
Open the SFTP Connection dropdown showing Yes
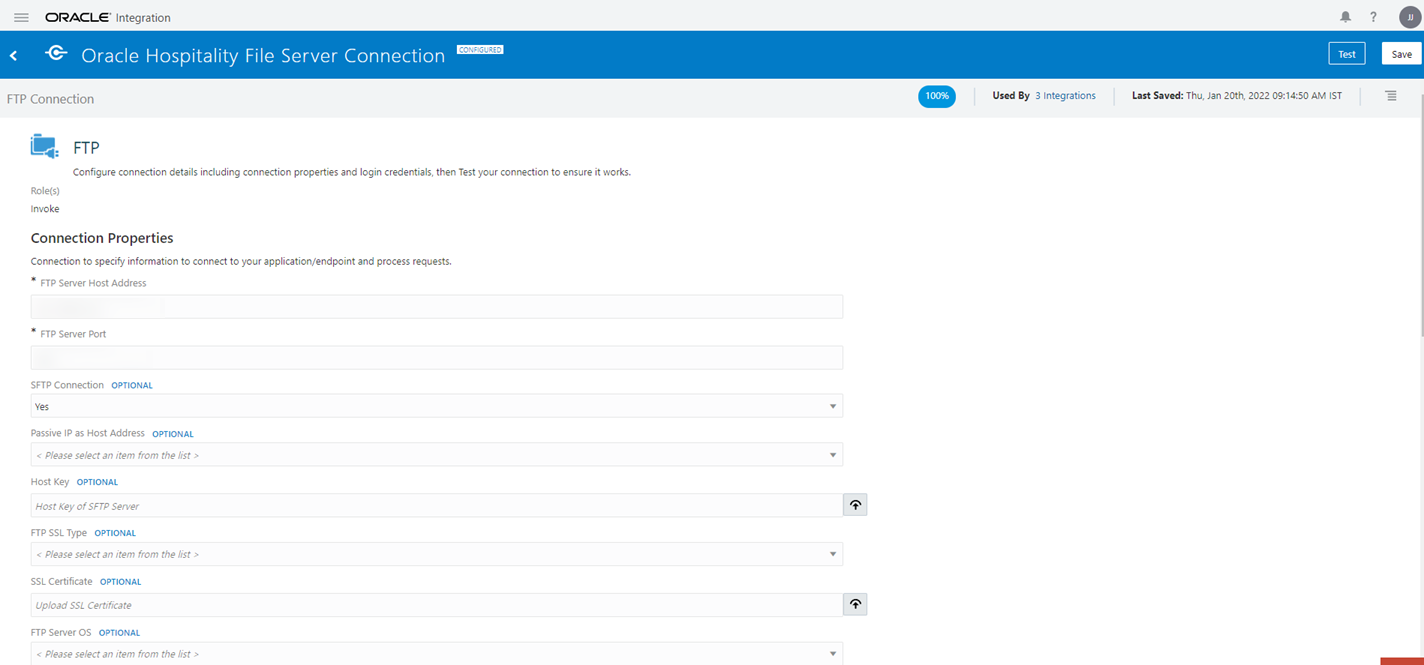(437, 406)
